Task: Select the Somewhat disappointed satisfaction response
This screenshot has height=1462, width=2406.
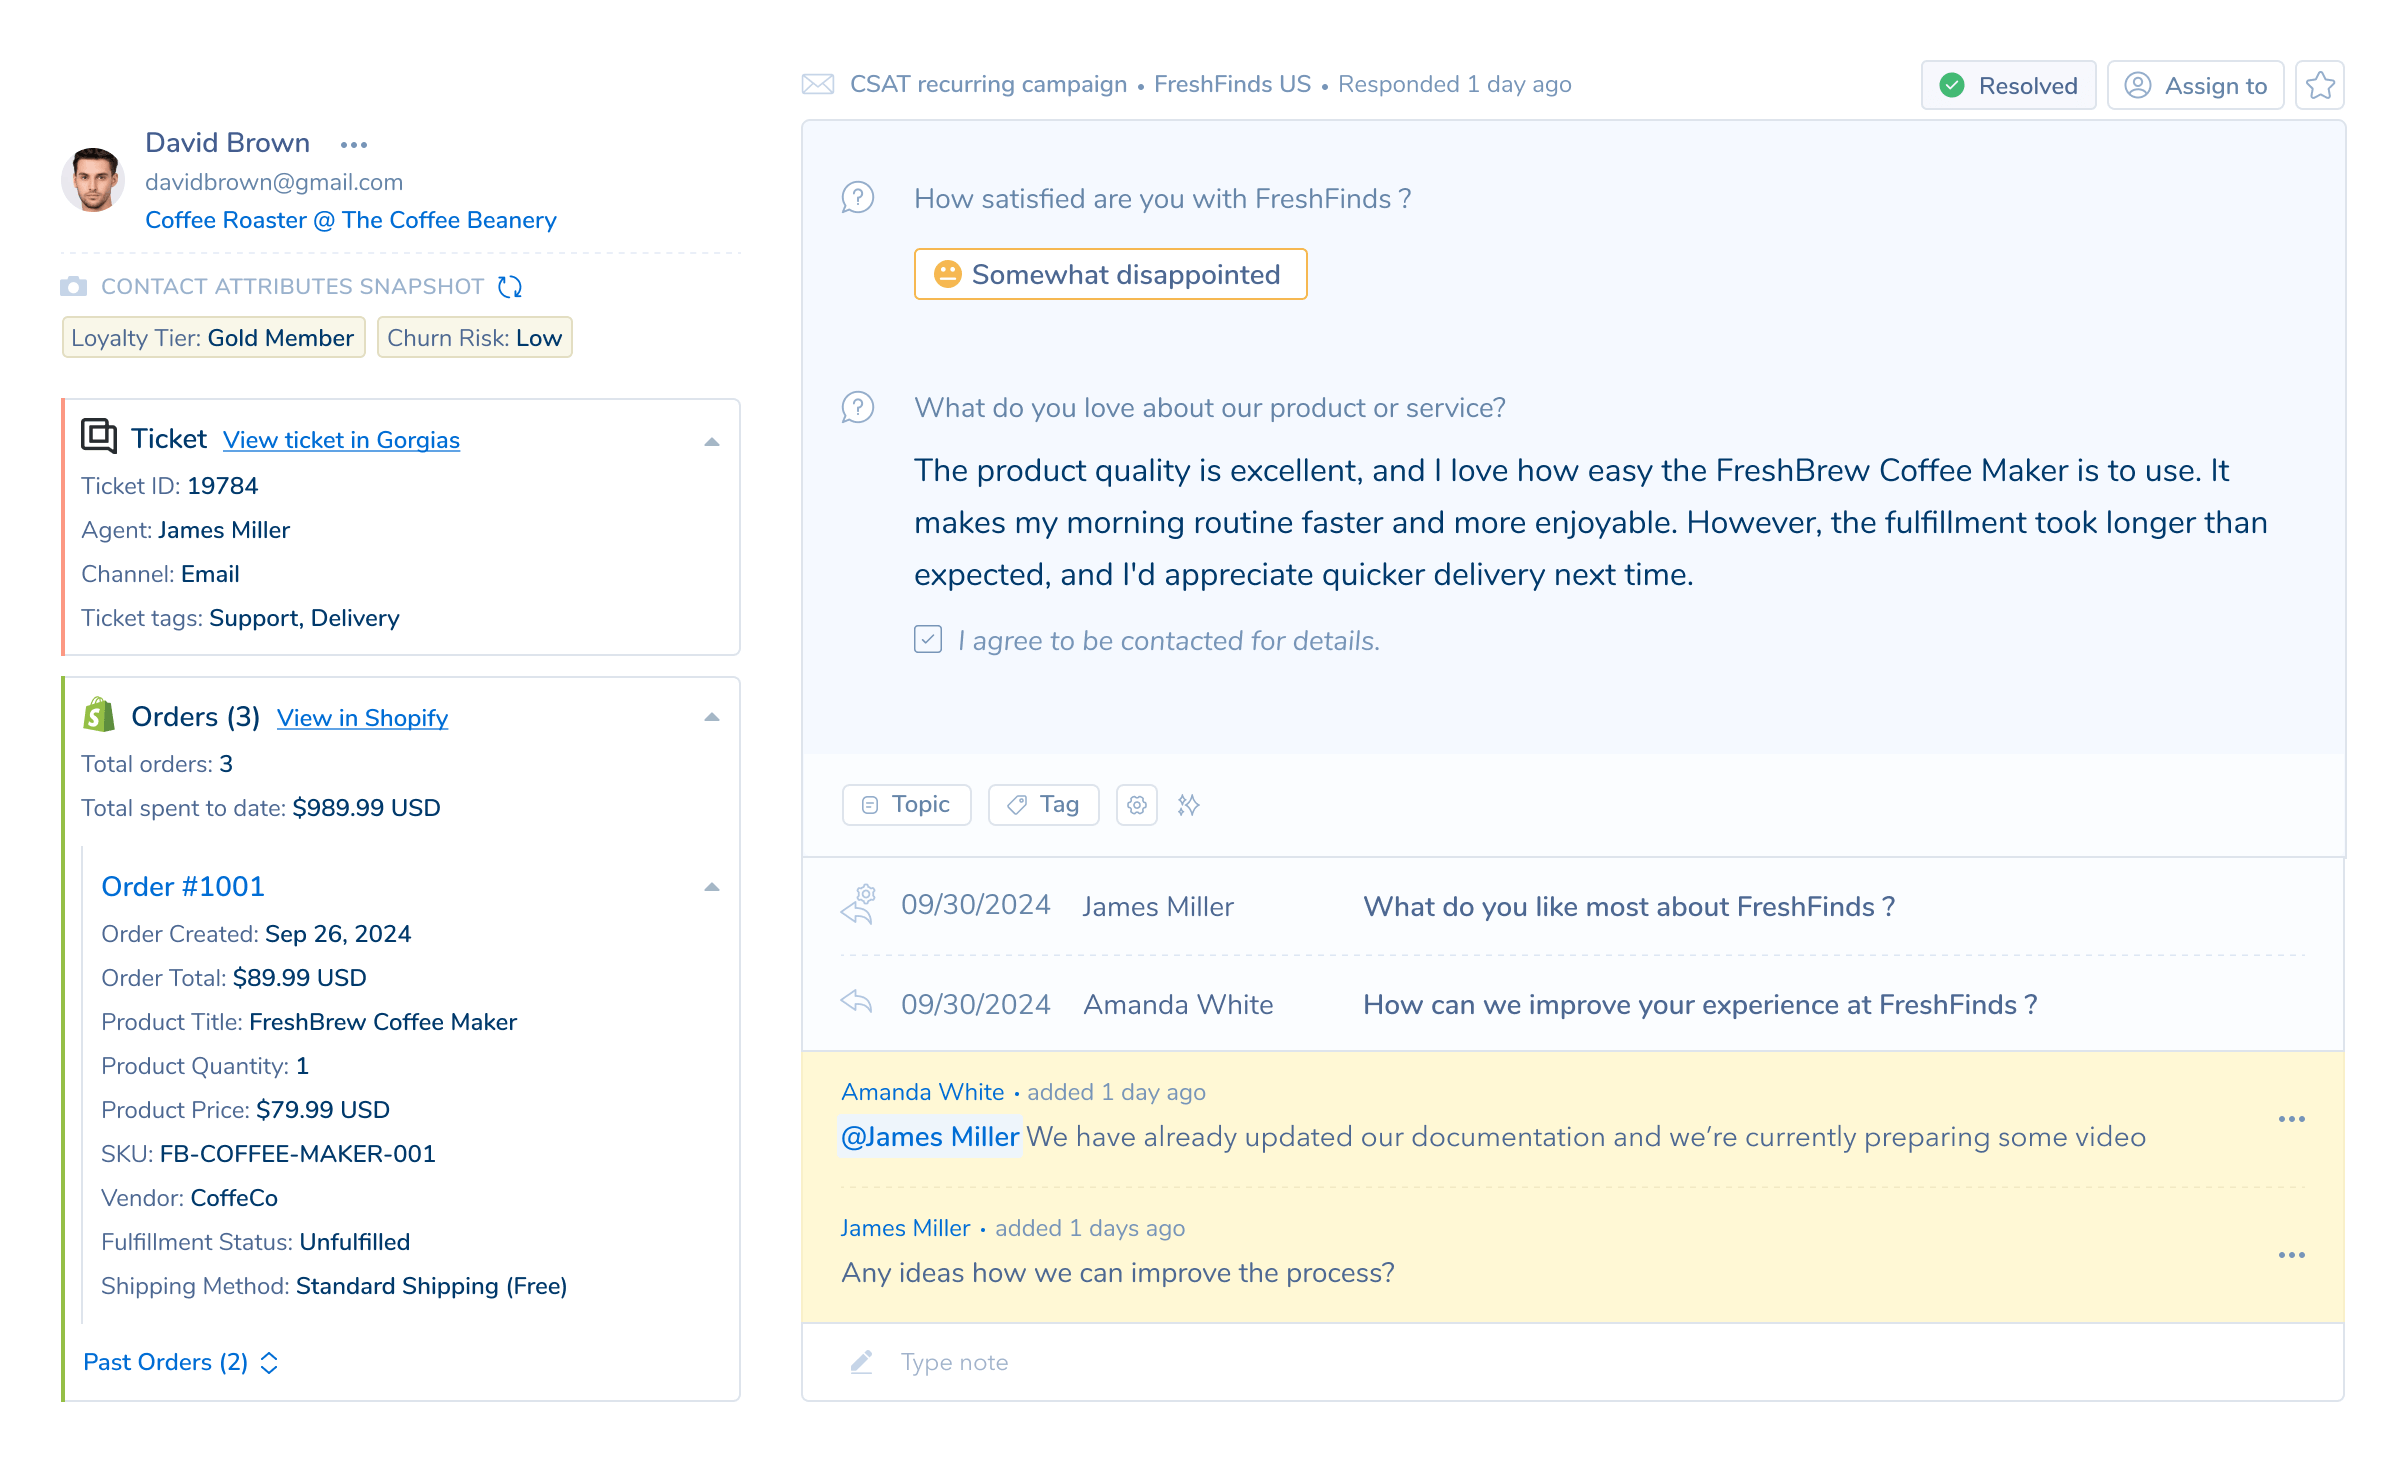Action: (1108, 273)
